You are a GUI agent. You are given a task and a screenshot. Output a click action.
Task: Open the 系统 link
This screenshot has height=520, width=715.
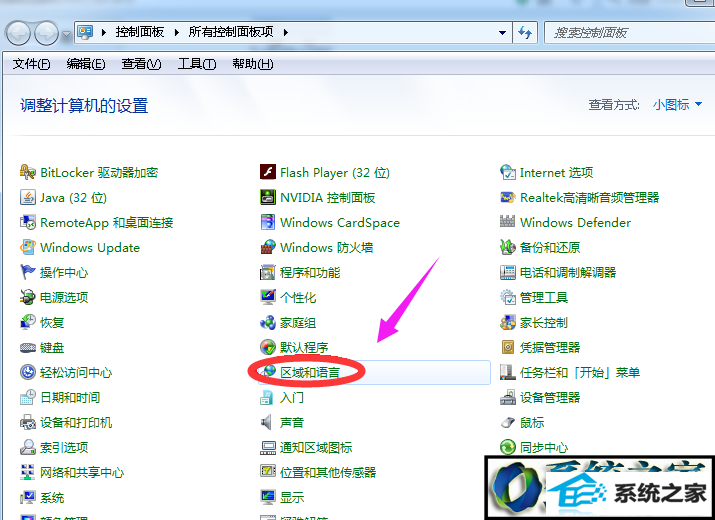(x=52, y=497)
